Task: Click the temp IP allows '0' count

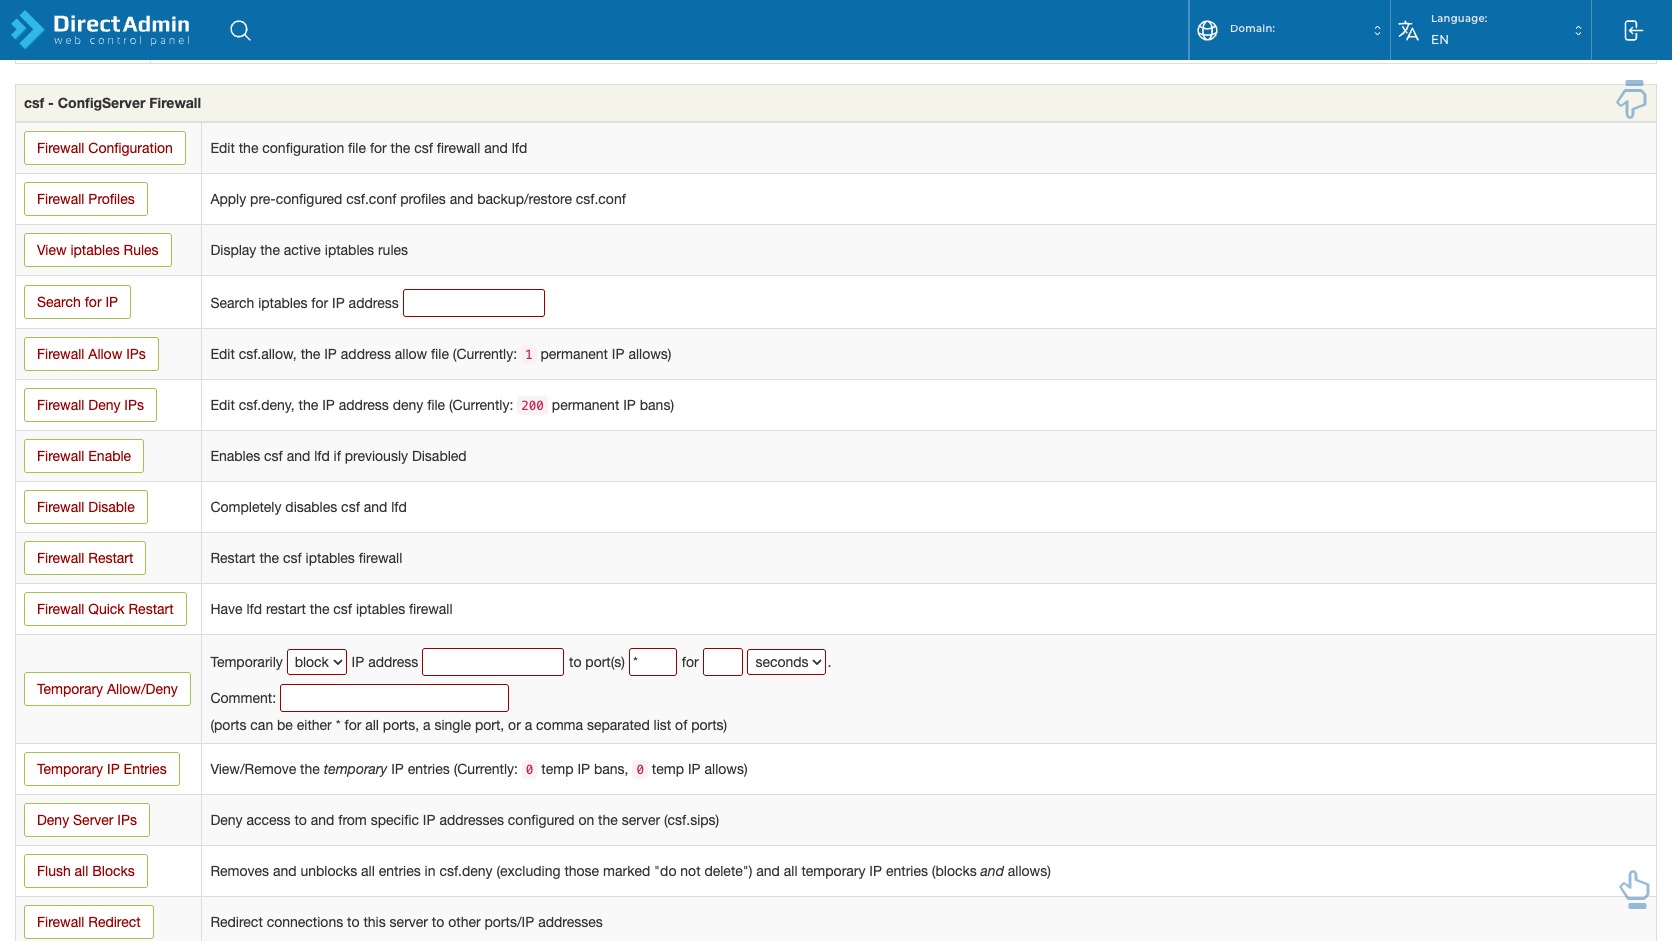Action: pyautogui.click(x=640, y=770)
